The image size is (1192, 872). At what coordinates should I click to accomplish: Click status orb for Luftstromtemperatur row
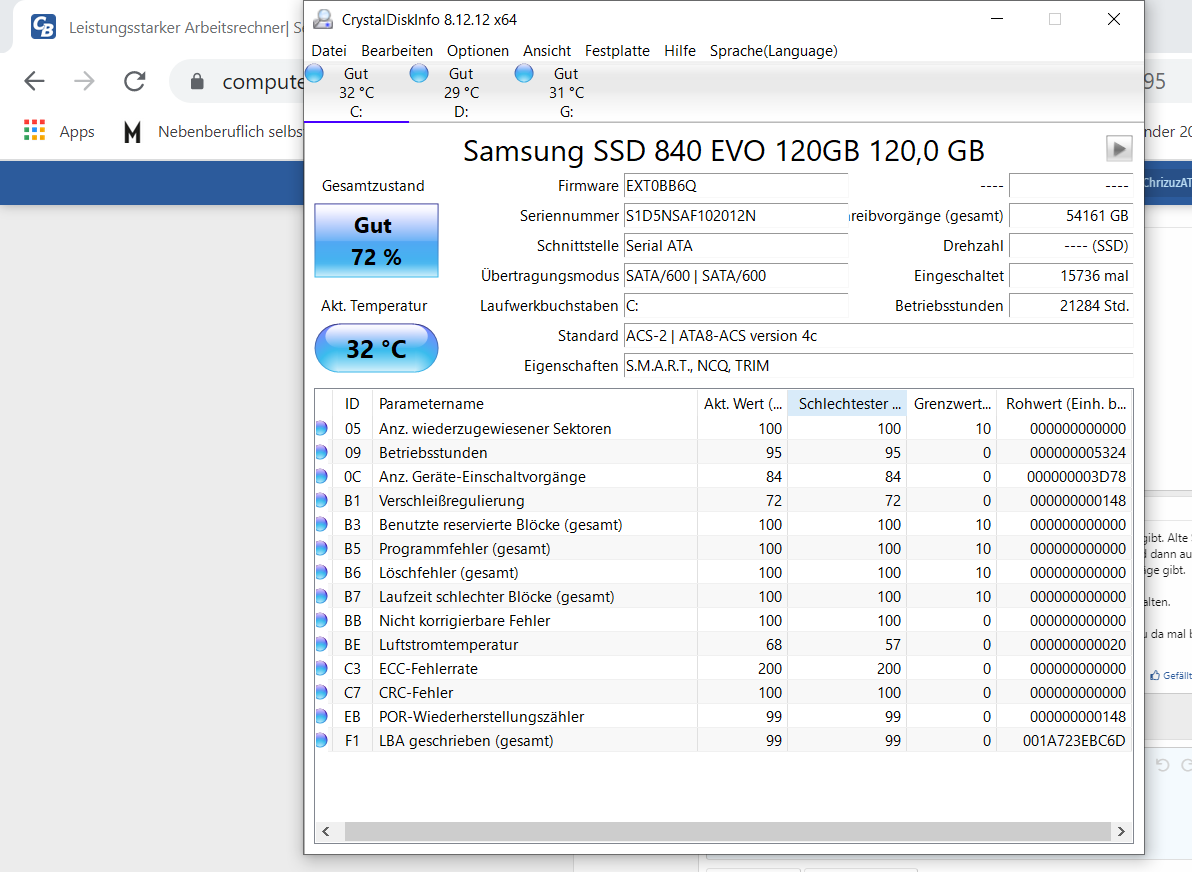click(x=322, y=645)
